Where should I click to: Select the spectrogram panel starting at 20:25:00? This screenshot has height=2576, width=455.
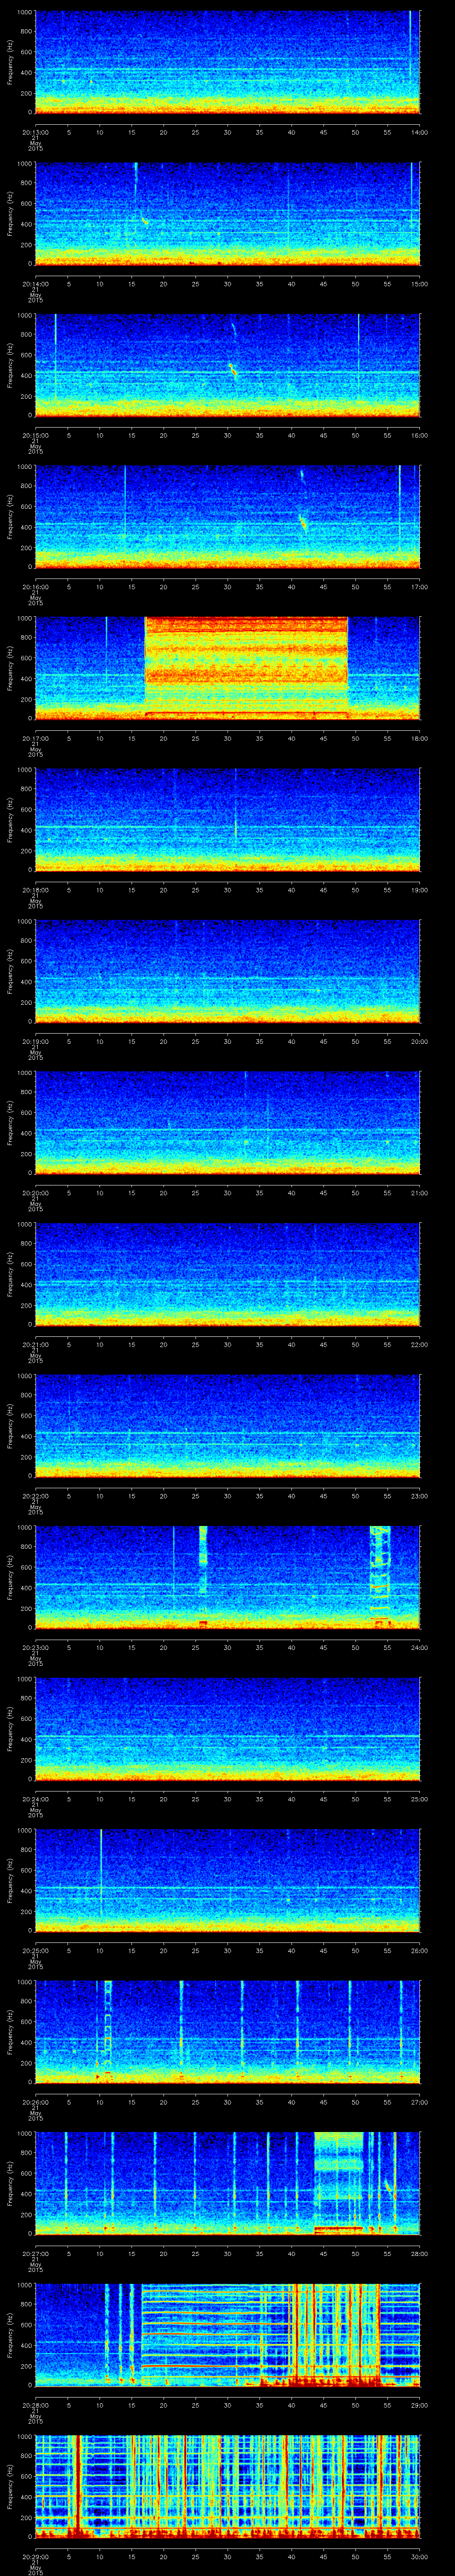228,1880
